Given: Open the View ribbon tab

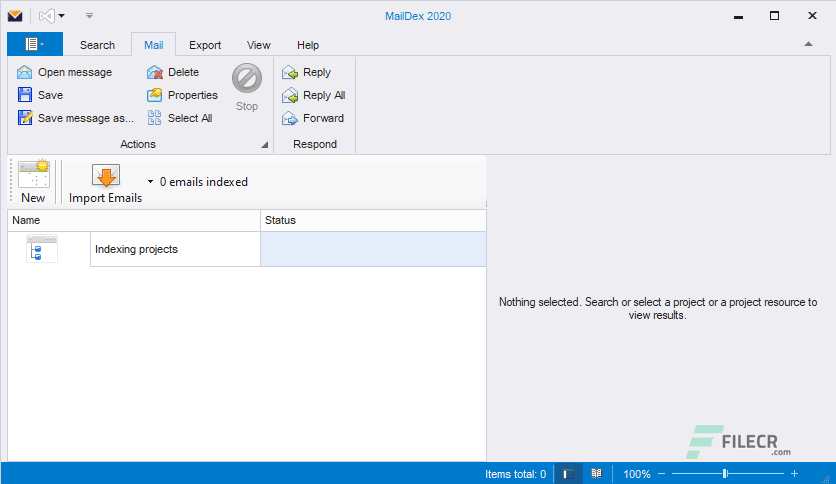Looking at the screenshot, I should coord(259,45).
